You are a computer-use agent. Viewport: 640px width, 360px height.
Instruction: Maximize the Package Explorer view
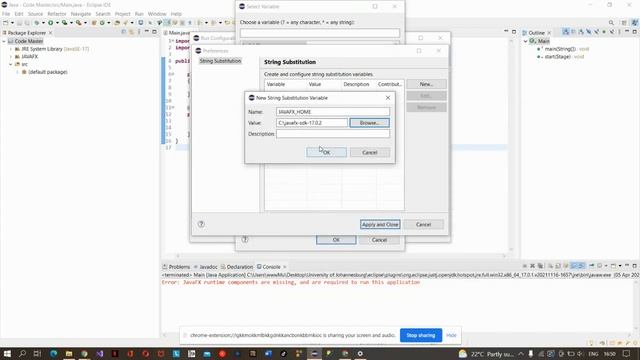click(154, 32)
